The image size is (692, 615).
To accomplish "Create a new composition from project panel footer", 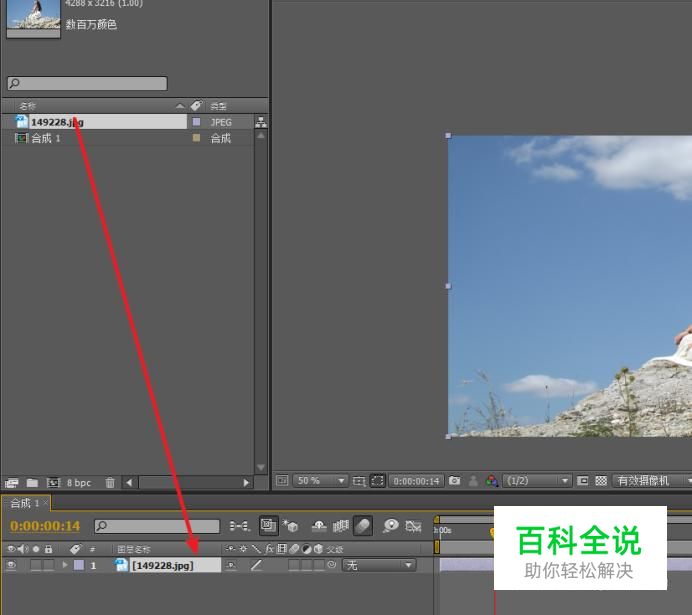I will [x=53, y=483].
